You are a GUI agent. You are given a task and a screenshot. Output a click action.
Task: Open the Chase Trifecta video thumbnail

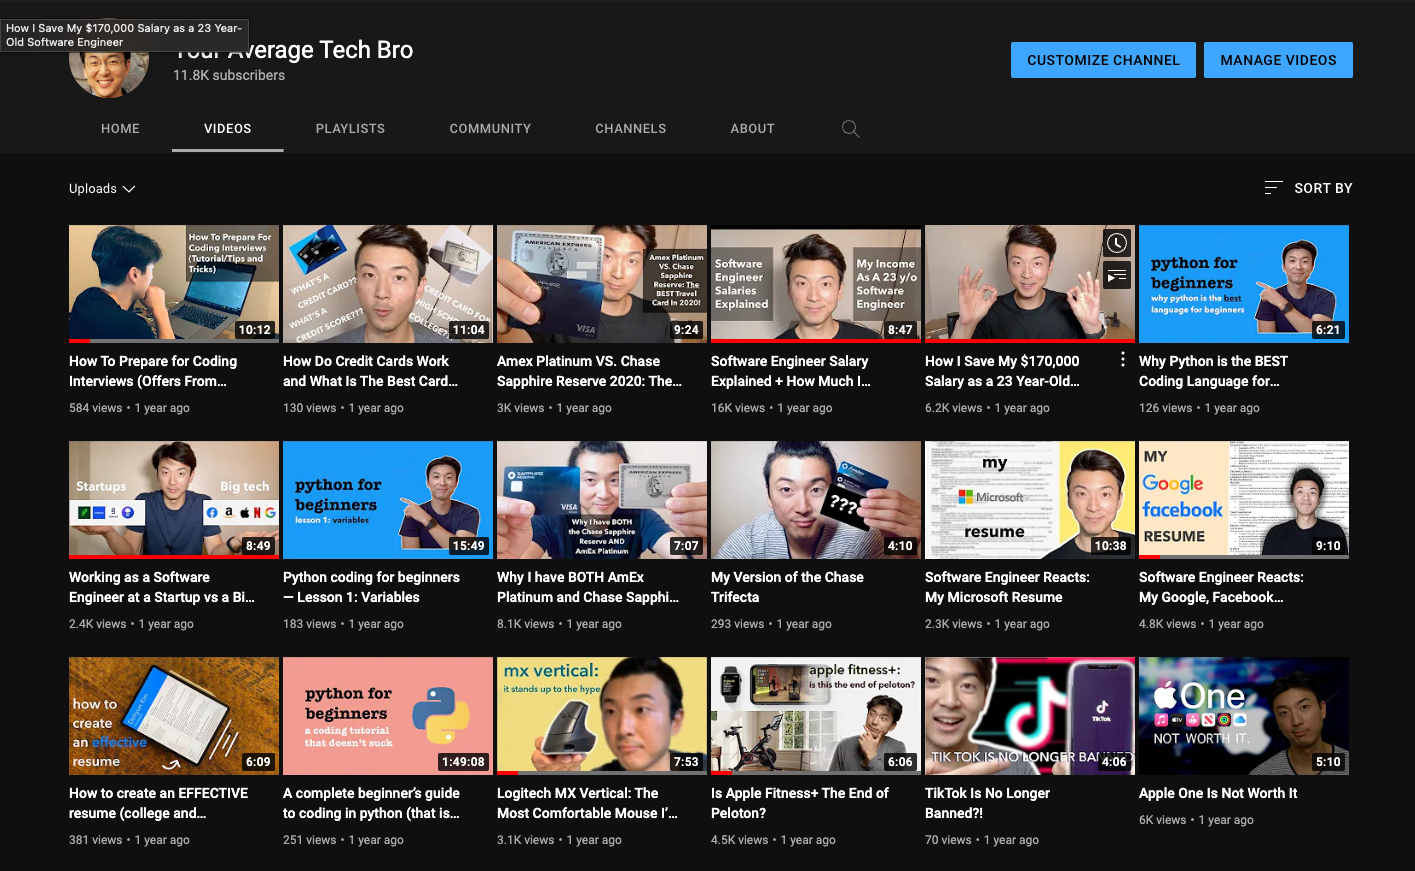816,500
